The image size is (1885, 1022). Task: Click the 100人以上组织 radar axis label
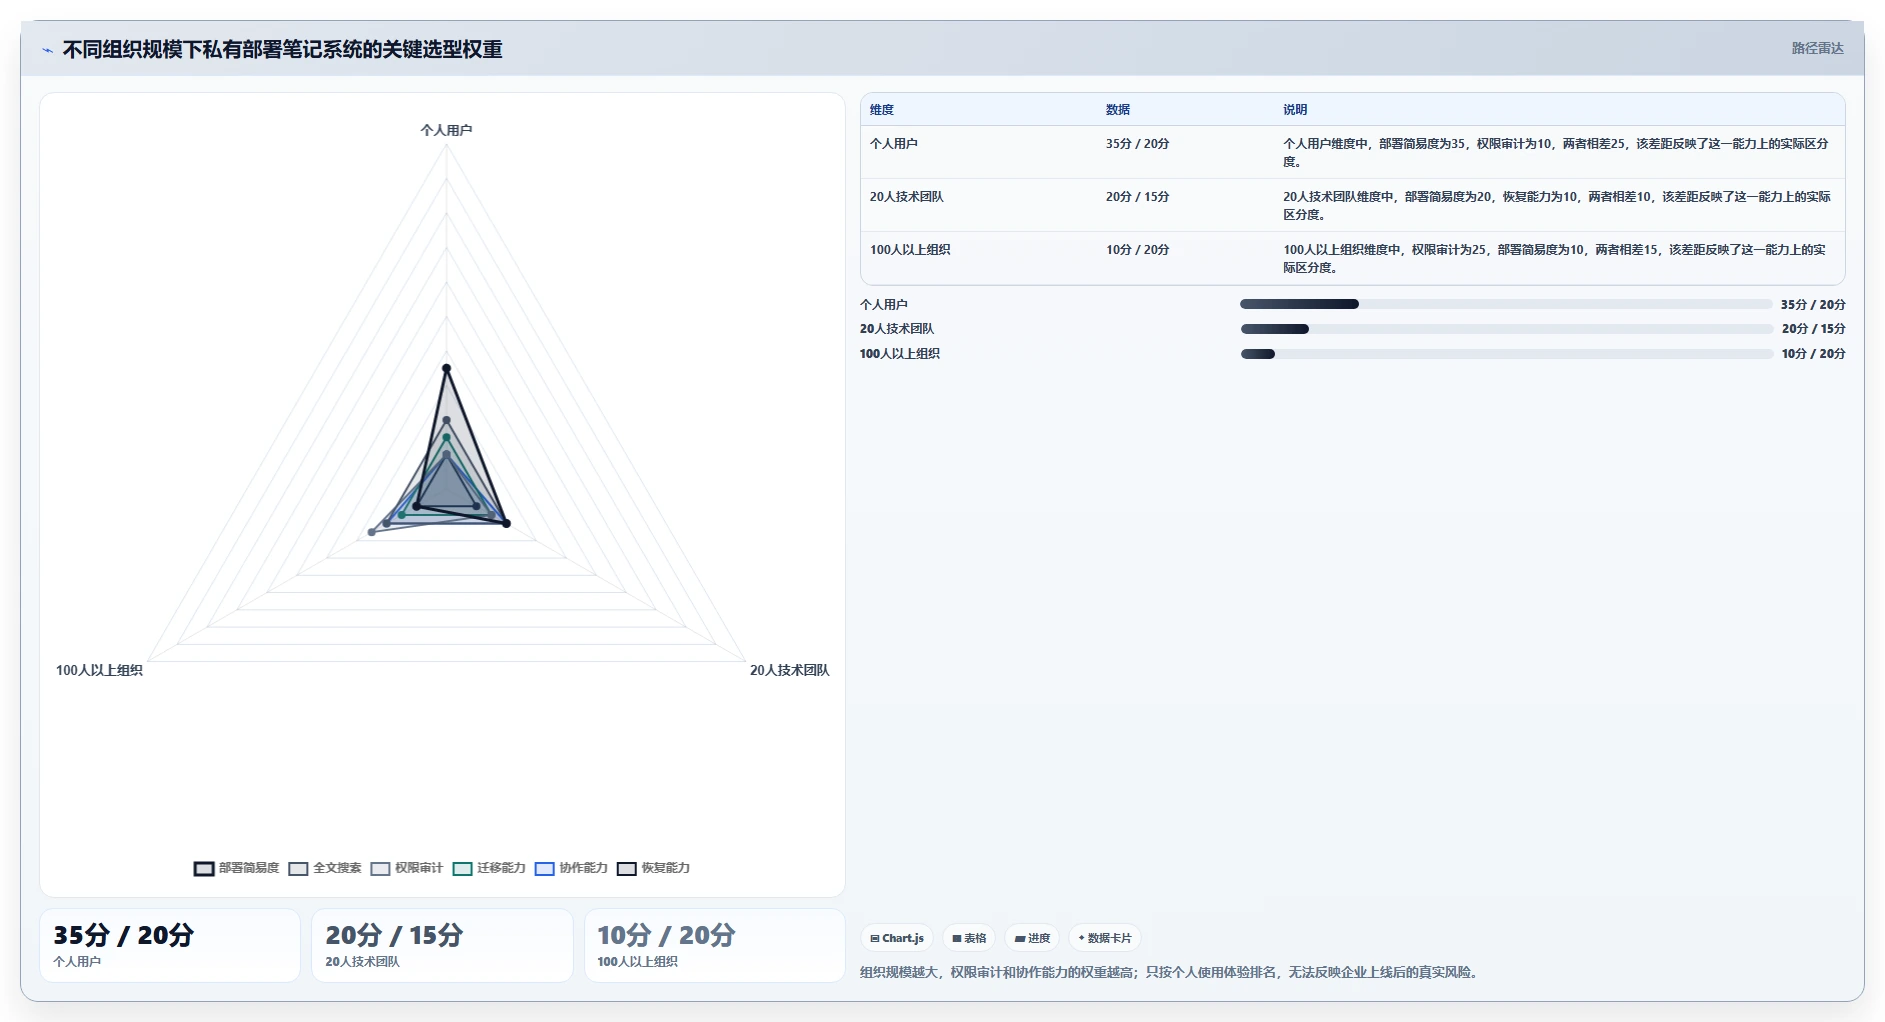click(x=99, y=671)
